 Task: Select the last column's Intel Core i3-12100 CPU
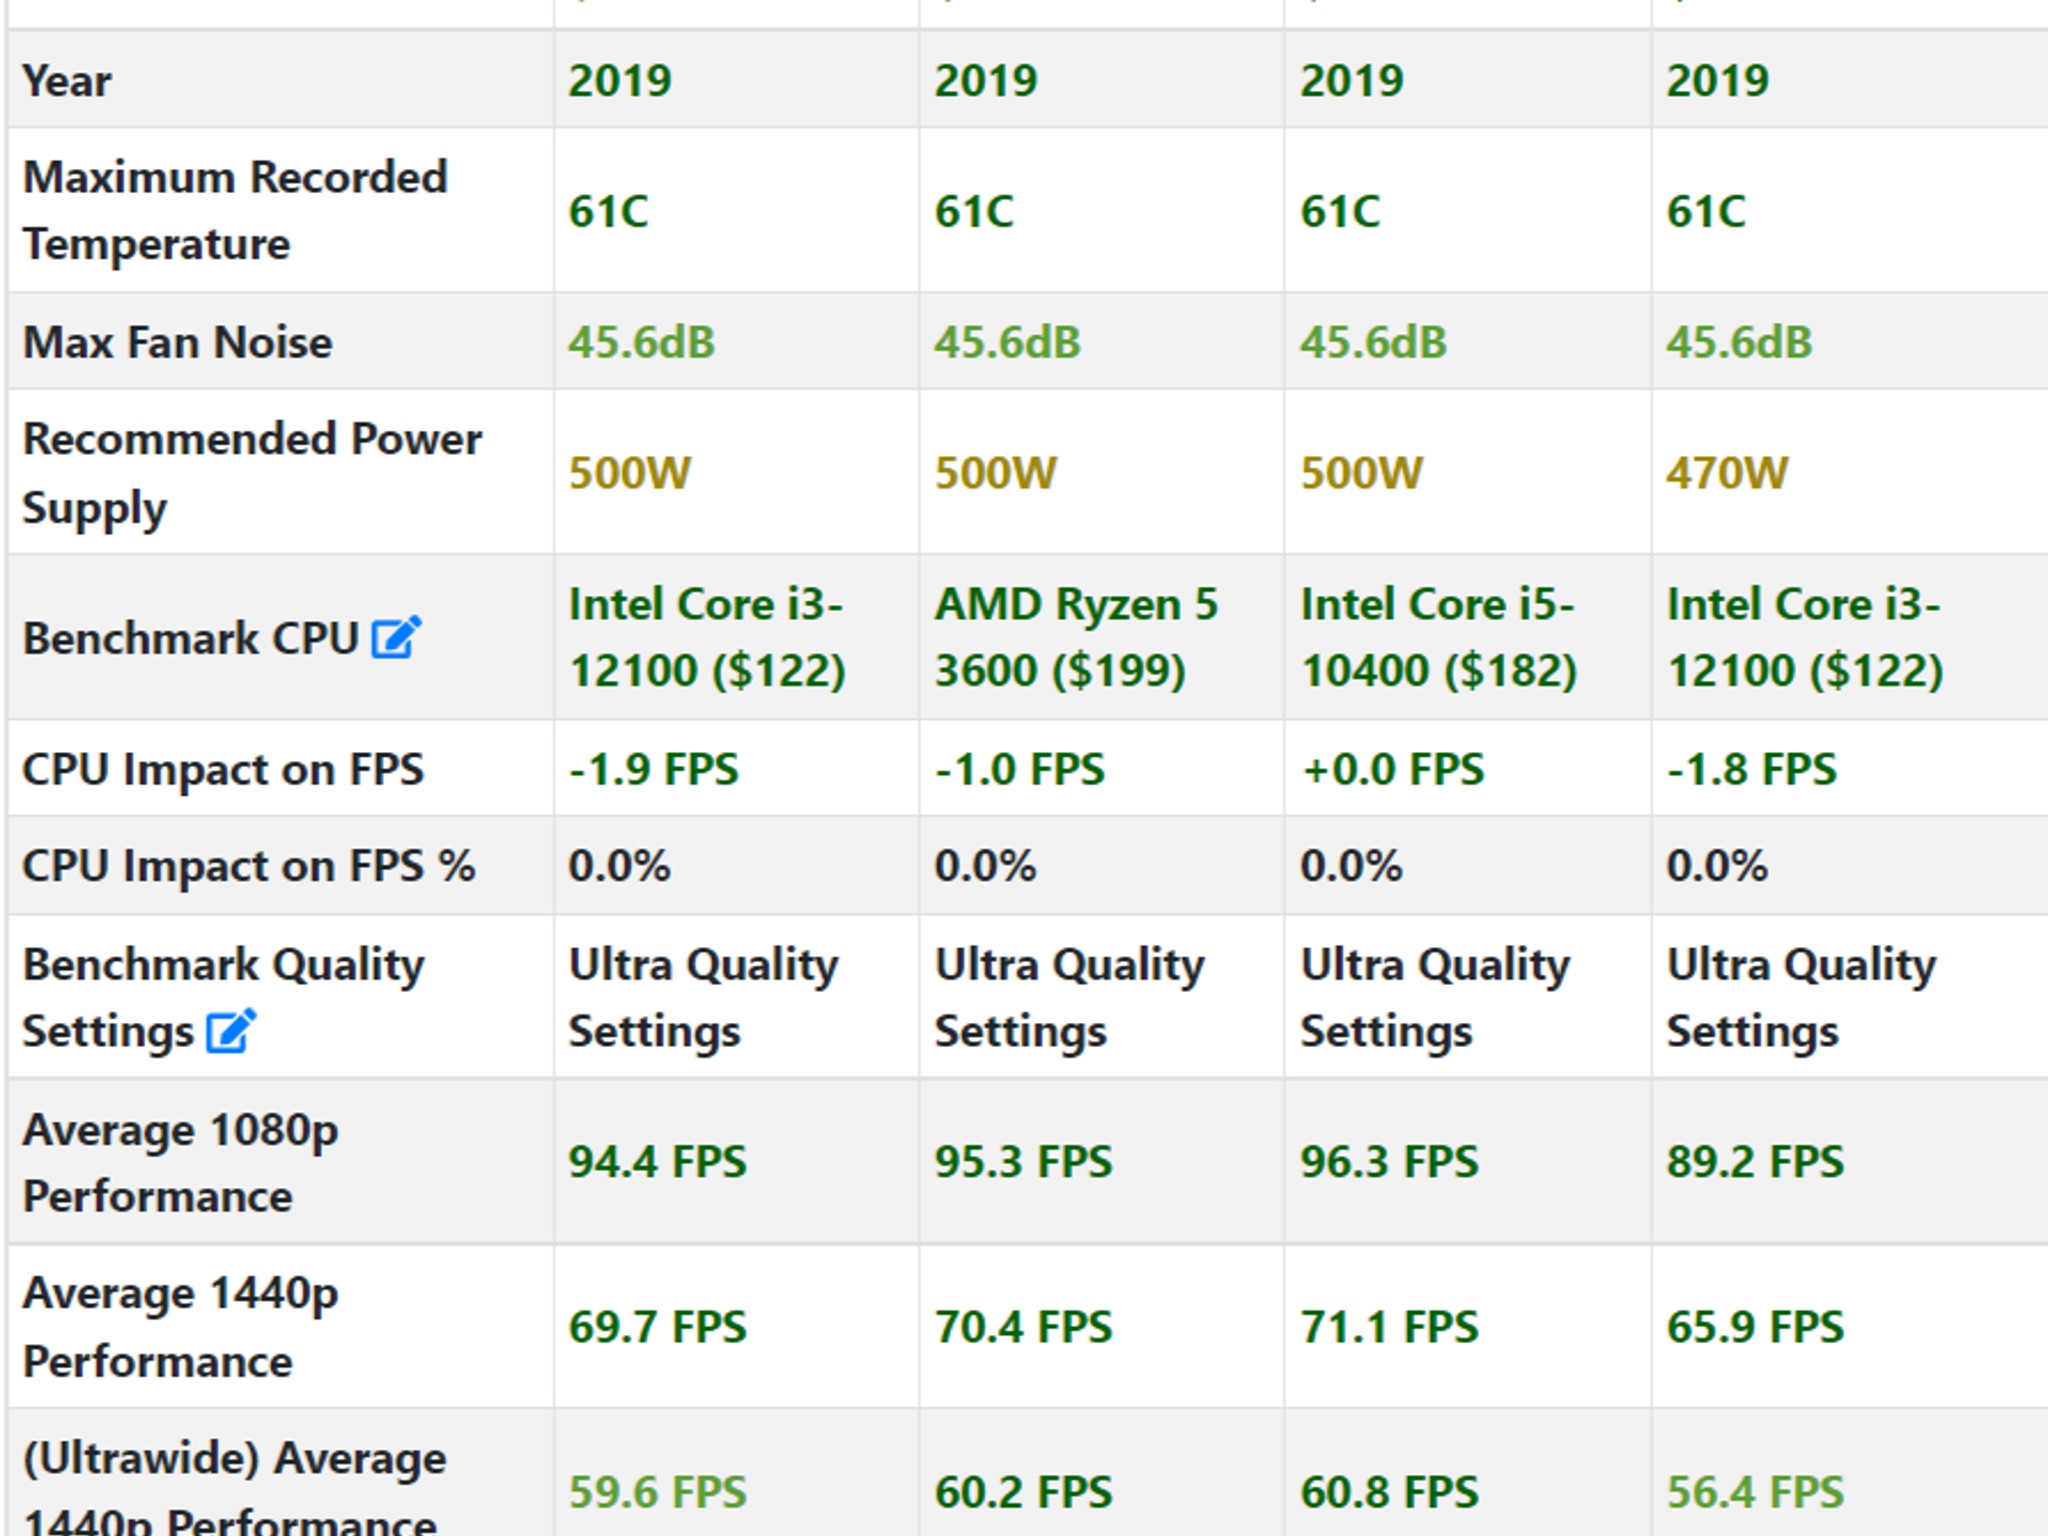pos(1804,637)
